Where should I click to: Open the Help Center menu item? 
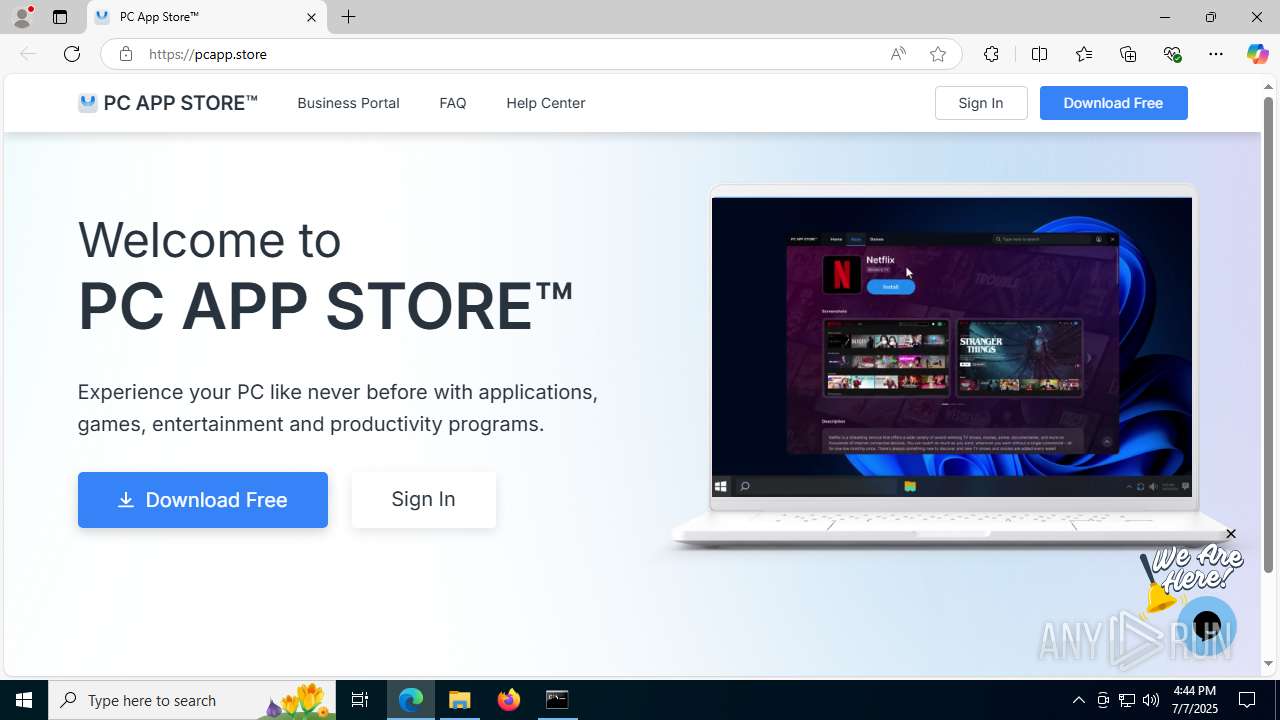pyautogui.click(x=546, y=103)
